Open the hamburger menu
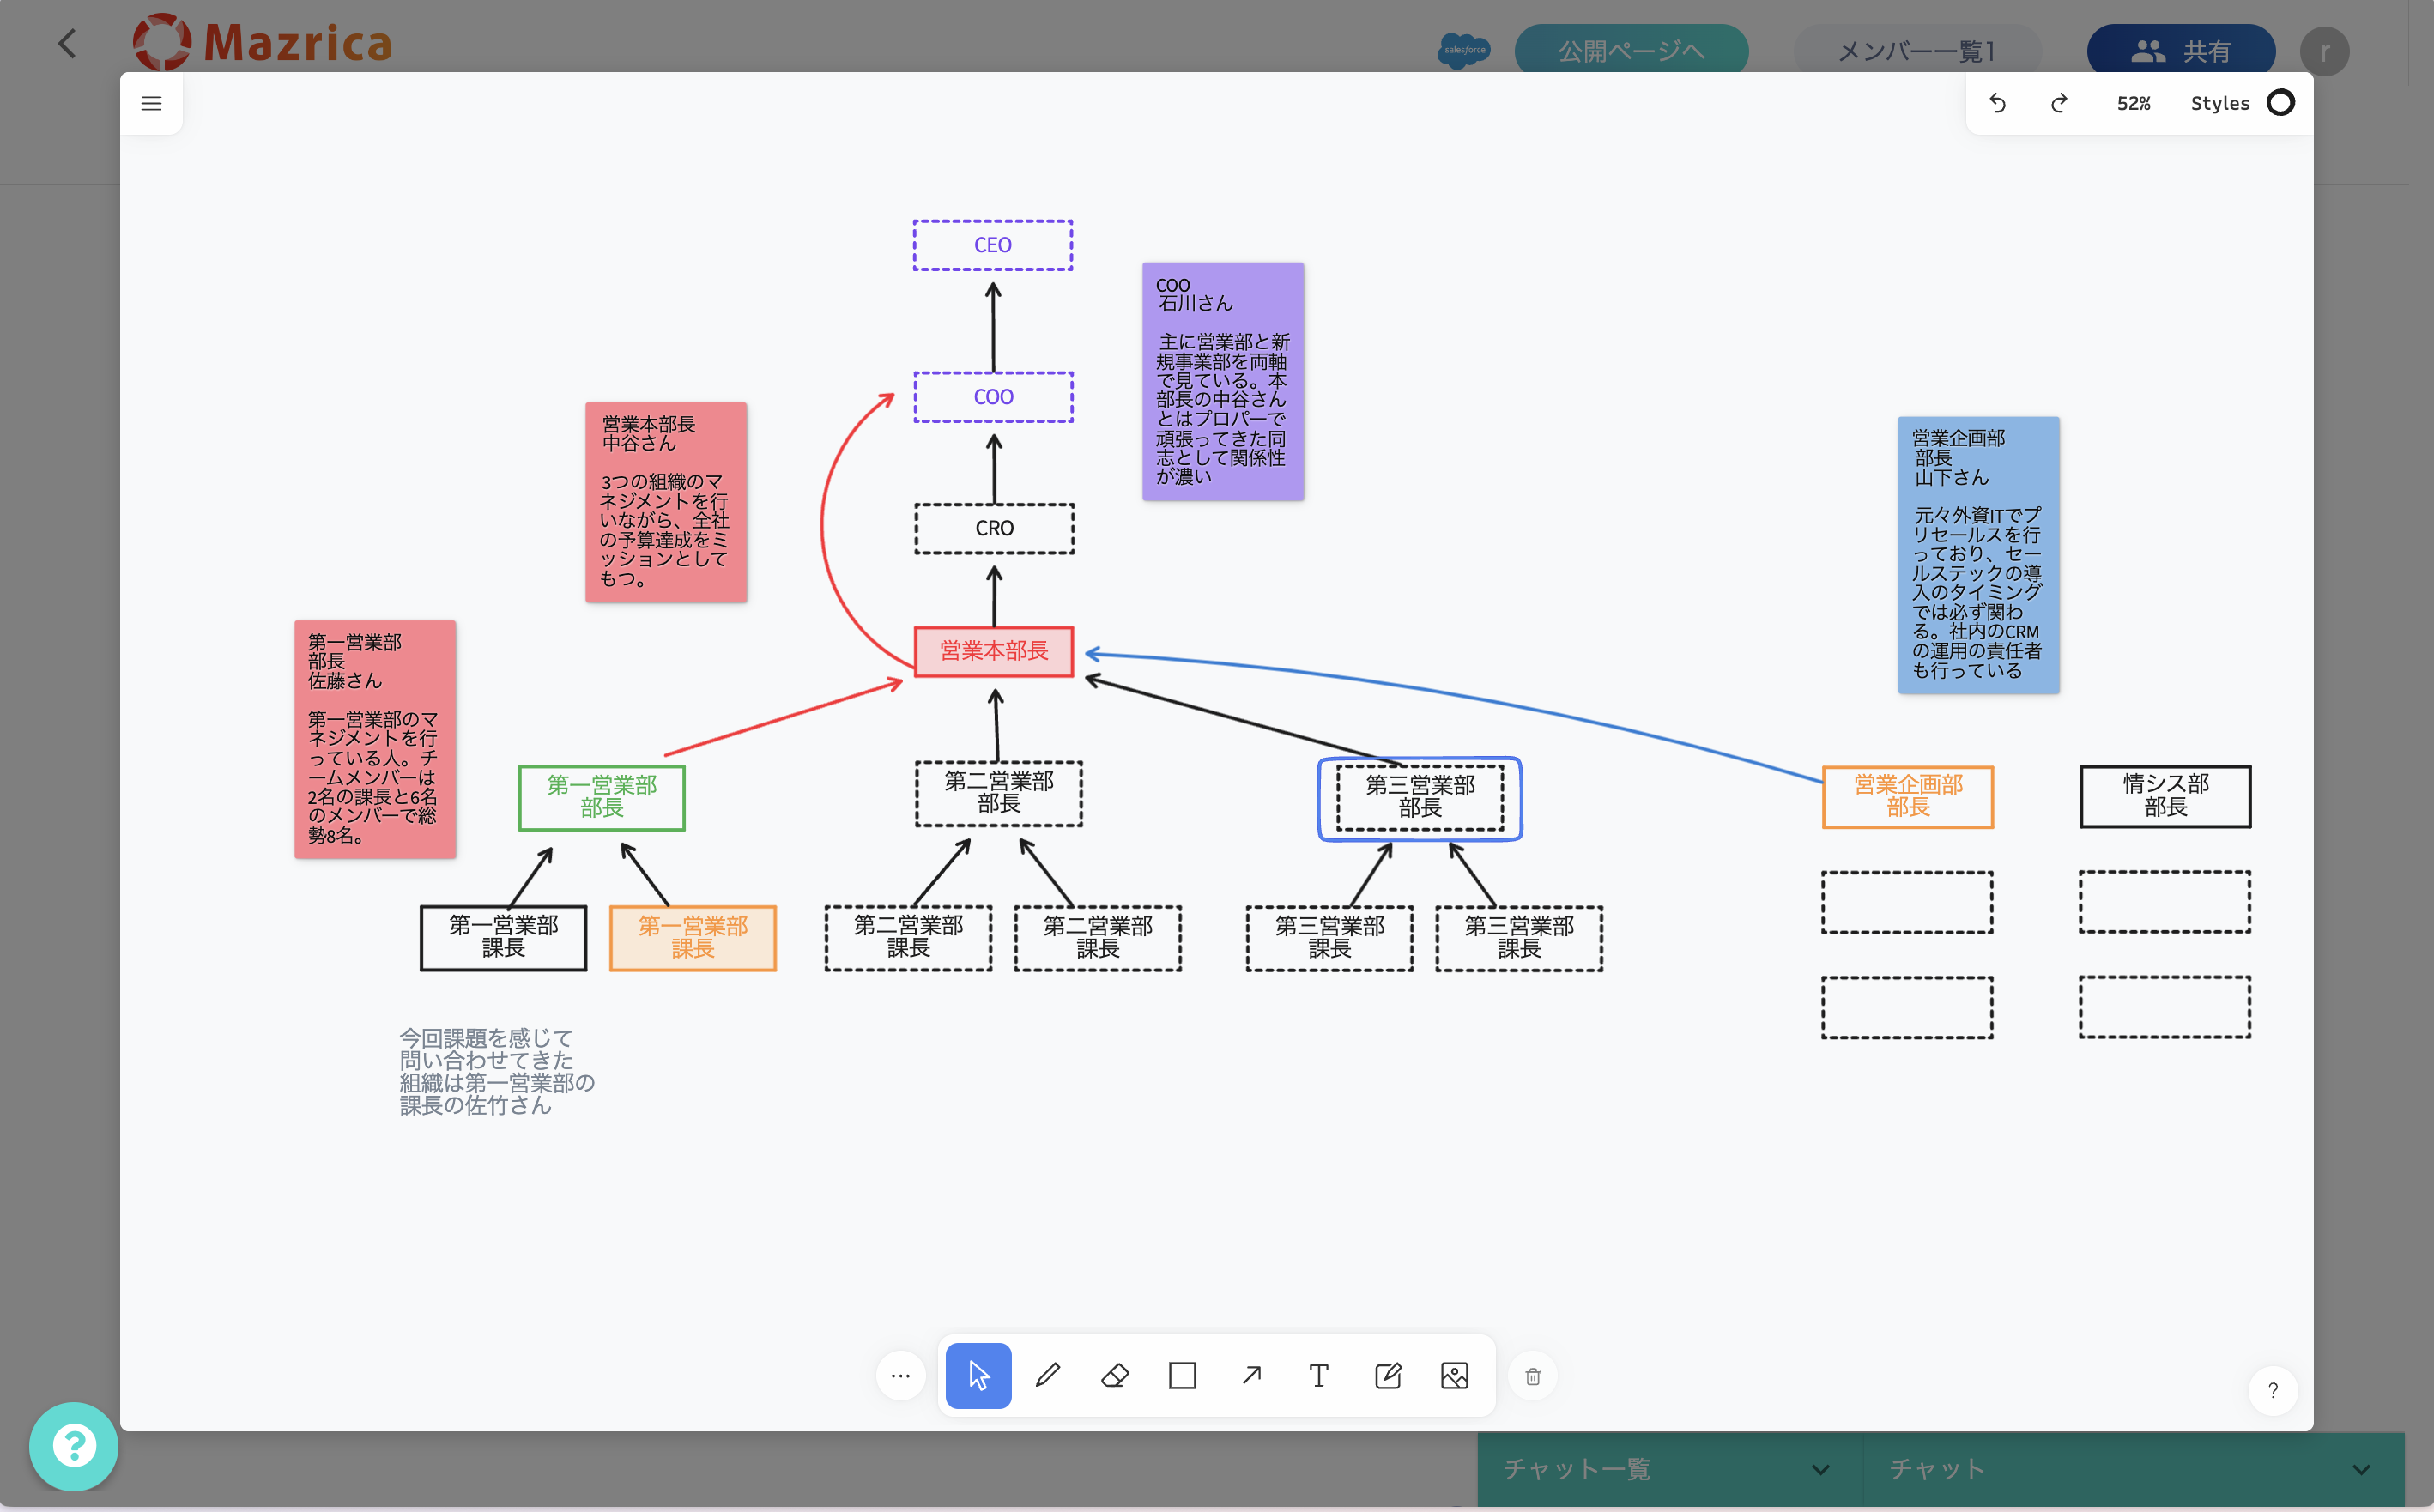The image size is (2434, 1512). pyautogui.click(x=152, y=103)
